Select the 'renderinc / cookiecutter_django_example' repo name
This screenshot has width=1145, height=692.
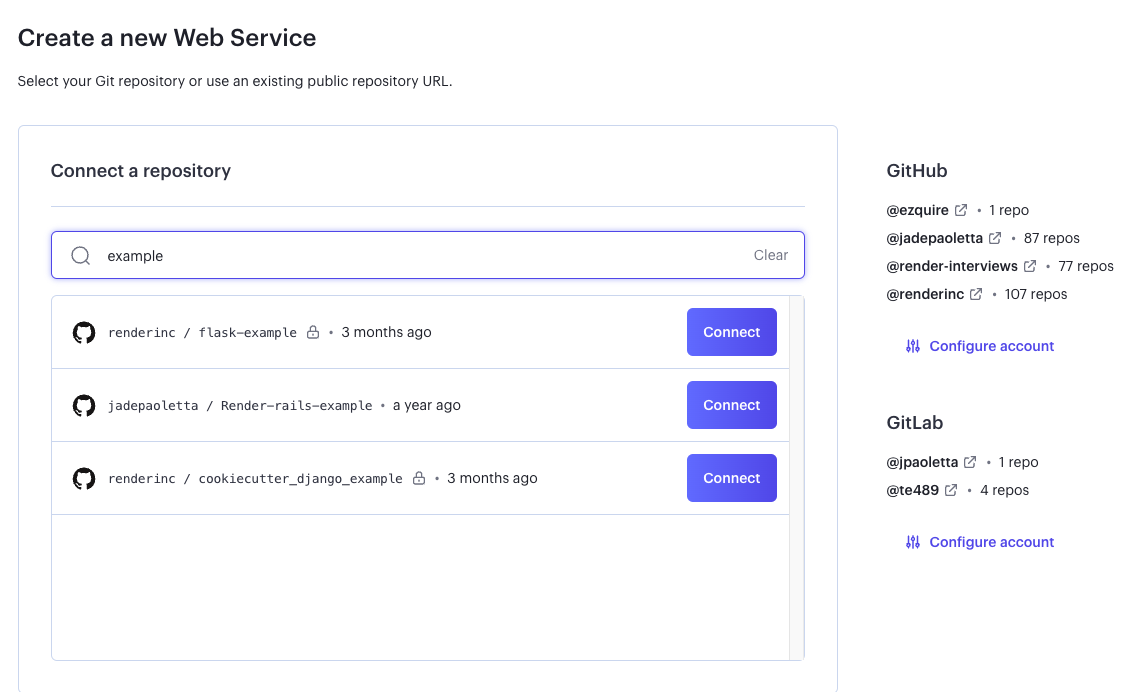point(256,478)
